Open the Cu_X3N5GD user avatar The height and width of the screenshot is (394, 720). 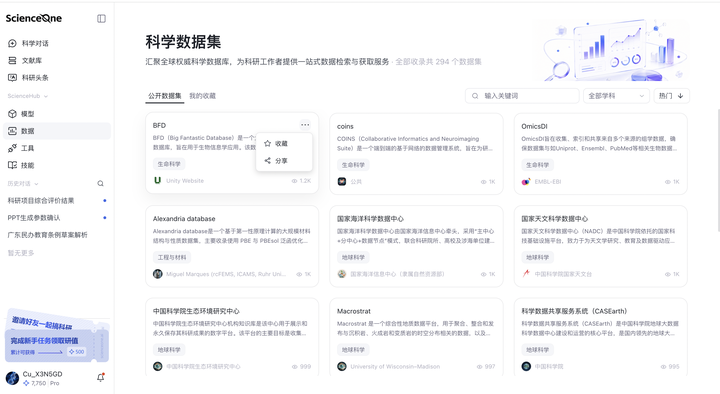pos(12,378)
